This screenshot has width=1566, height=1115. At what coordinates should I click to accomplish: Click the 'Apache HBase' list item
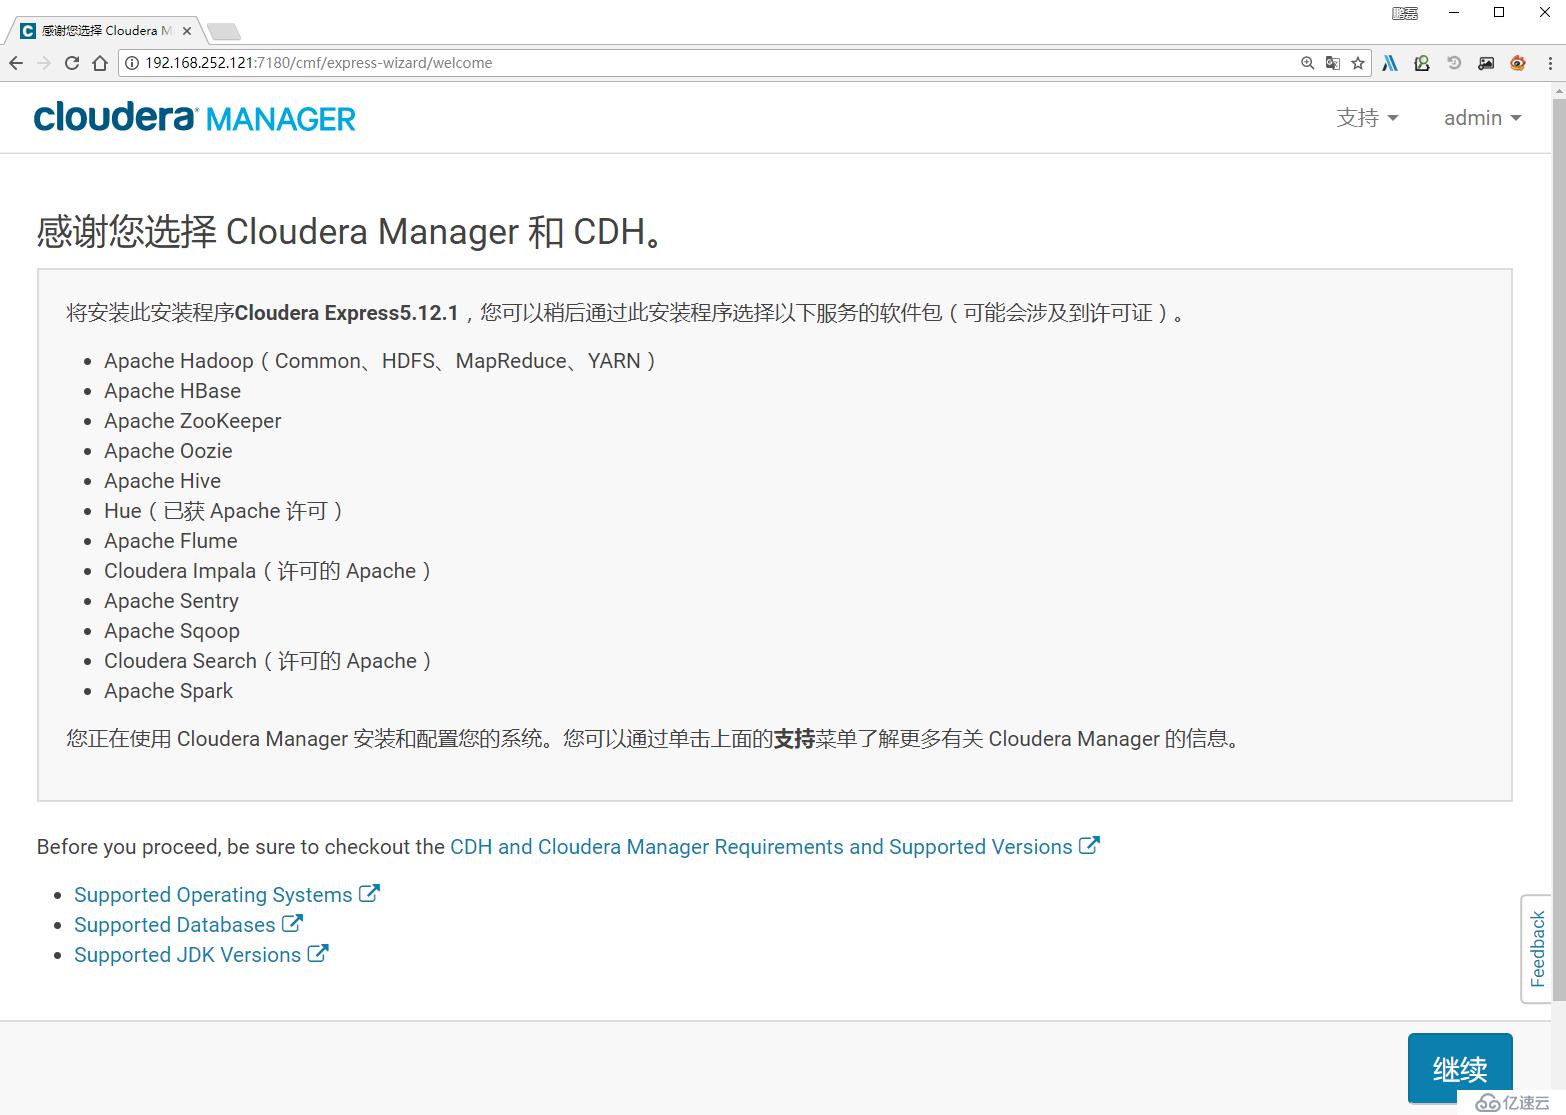pos(172,391)
